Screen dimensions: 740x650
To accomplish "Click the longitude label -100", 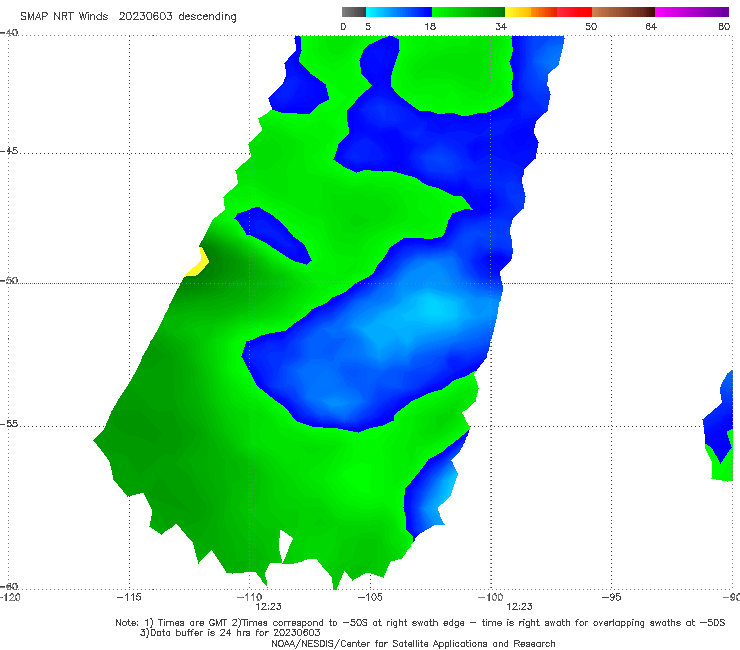I will point(490,597).
